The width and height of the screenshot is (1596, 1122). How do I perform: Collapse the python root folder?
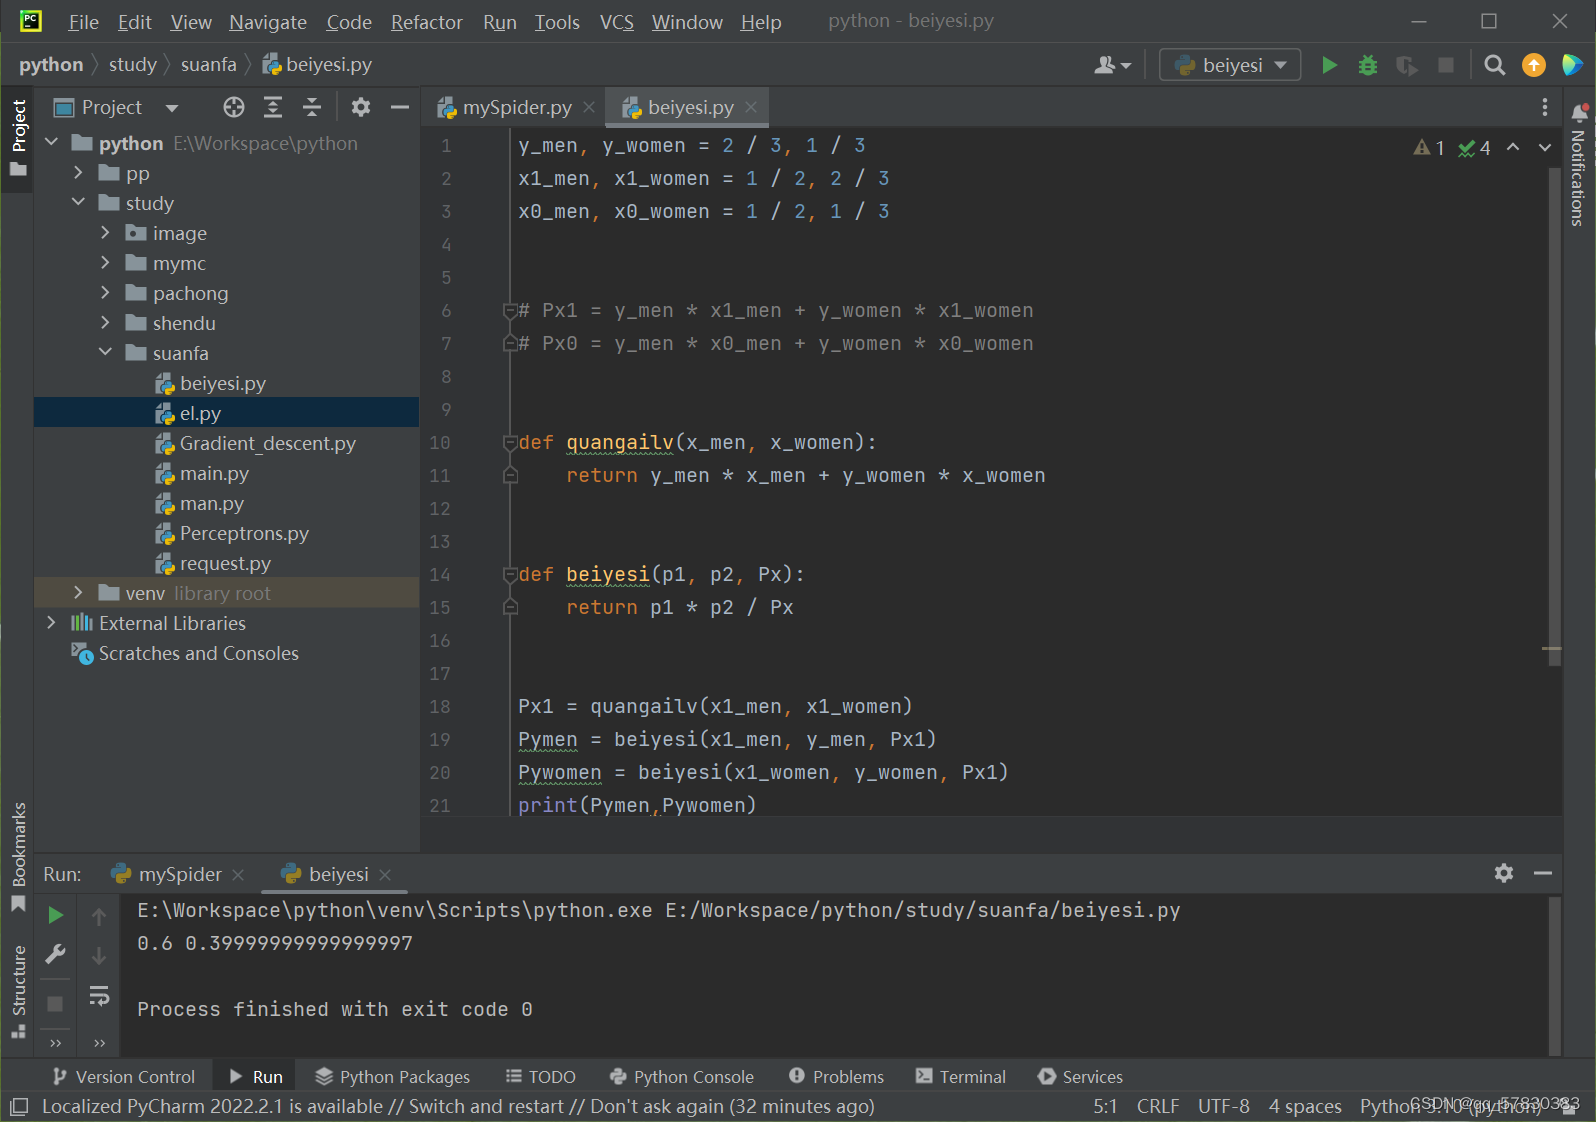52,143
